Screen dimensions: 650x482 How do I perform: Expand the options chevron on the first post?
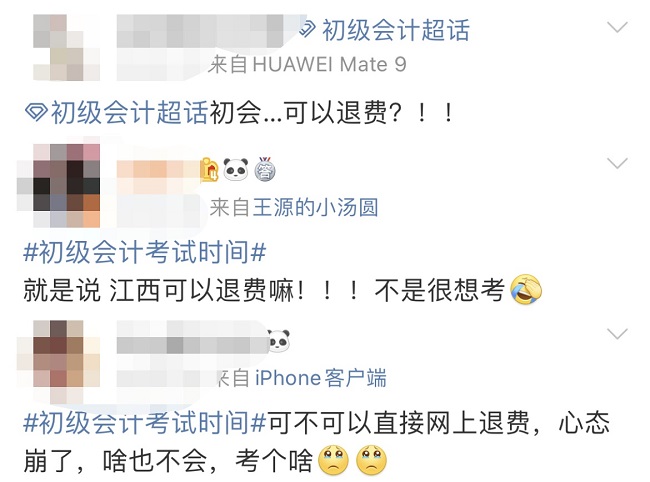point(617,28)
